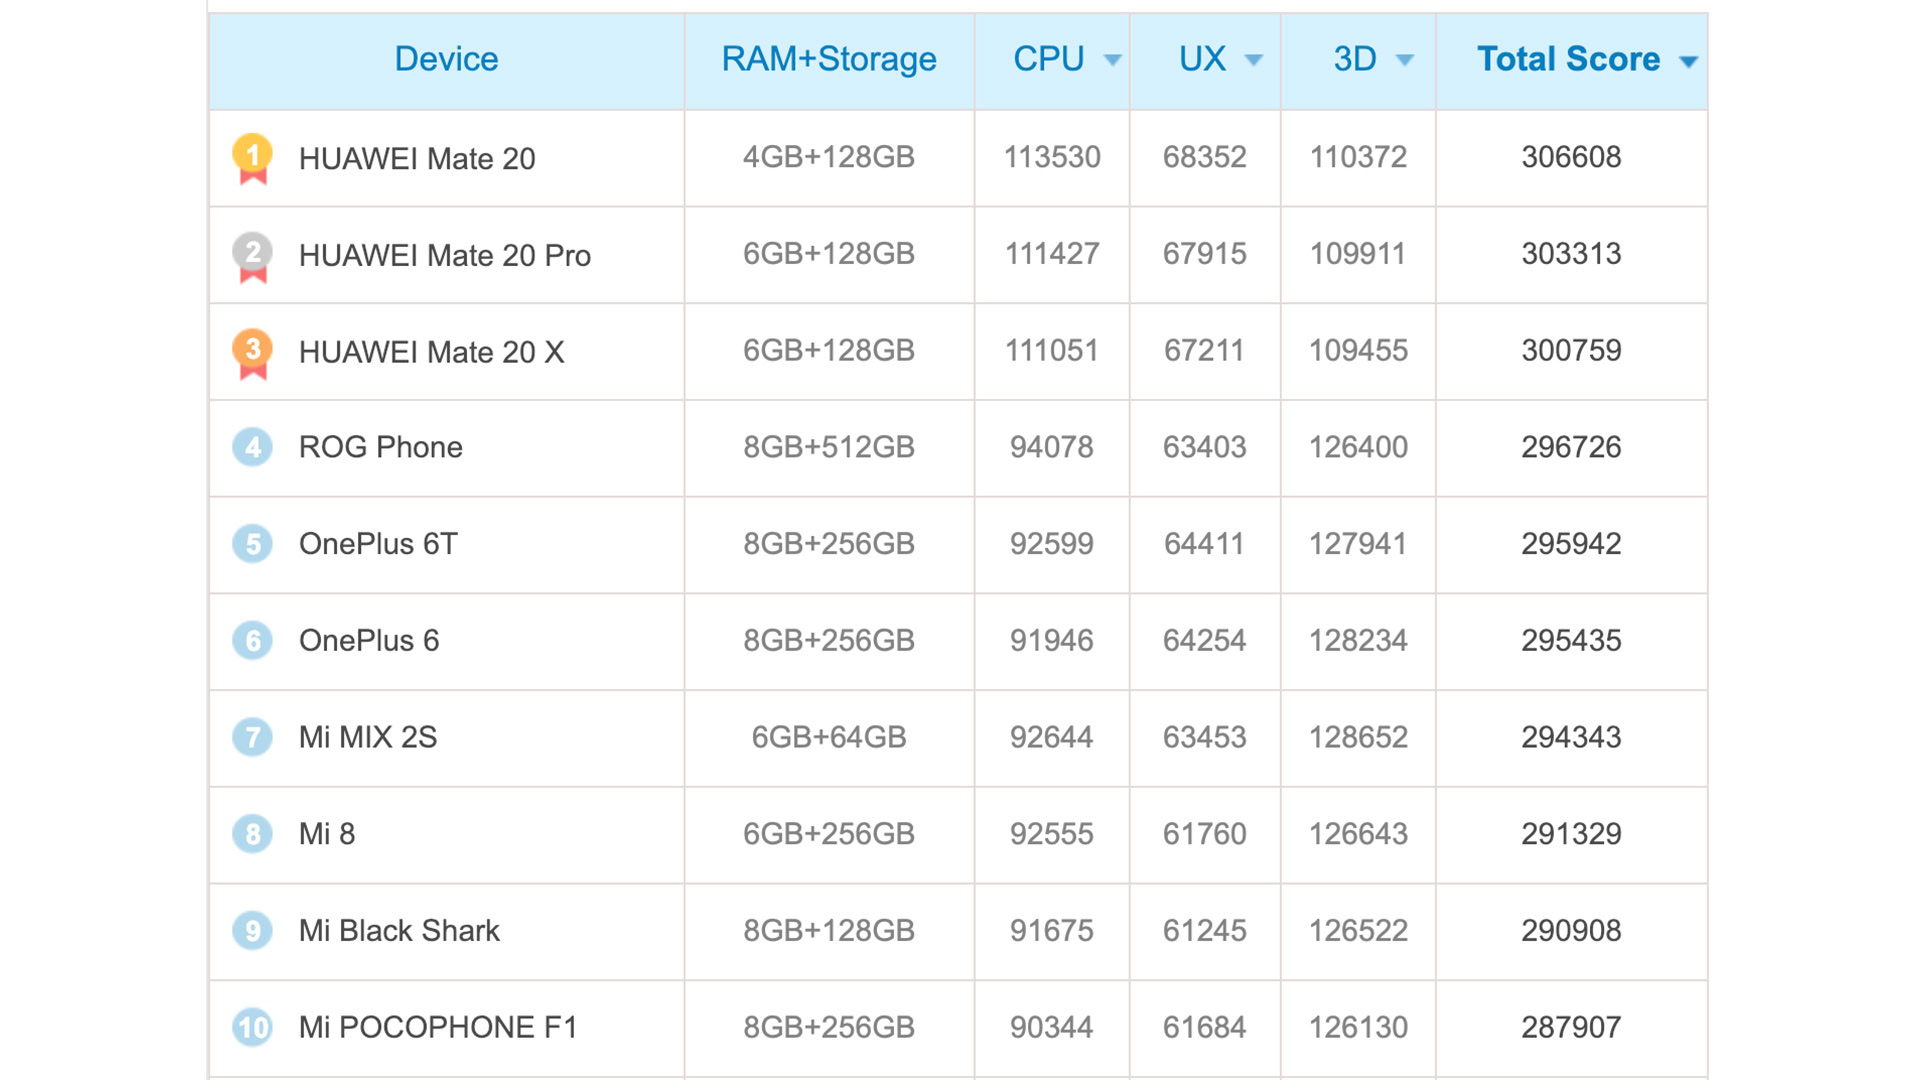Click rank 5 blue circle icon

(x=253, y=542)
